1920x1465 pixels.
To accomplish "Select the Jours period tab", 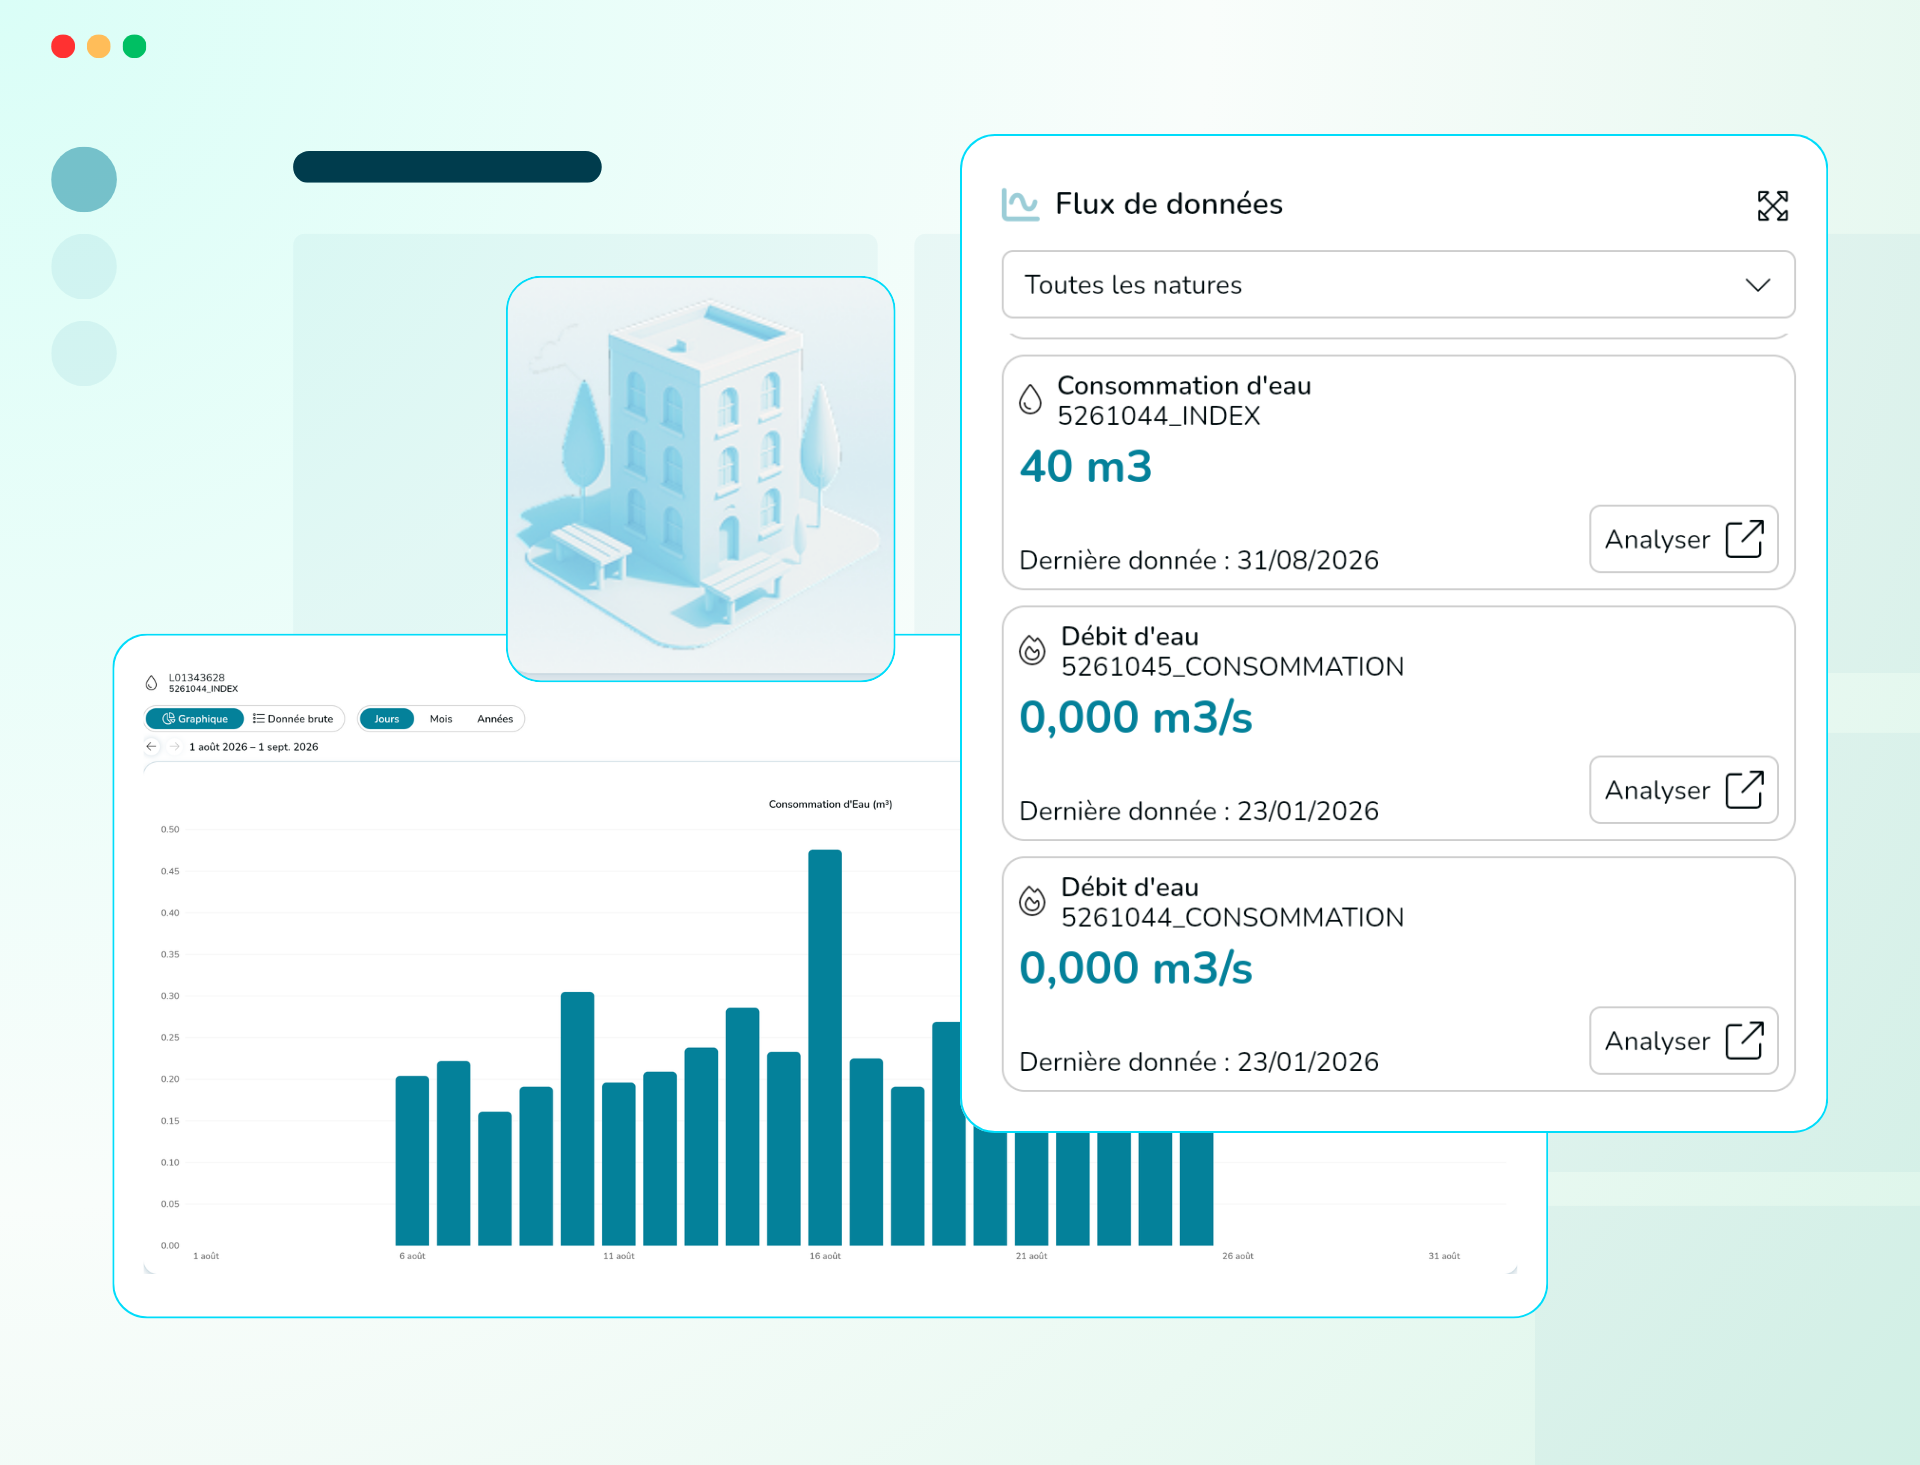I will point(386,719).
